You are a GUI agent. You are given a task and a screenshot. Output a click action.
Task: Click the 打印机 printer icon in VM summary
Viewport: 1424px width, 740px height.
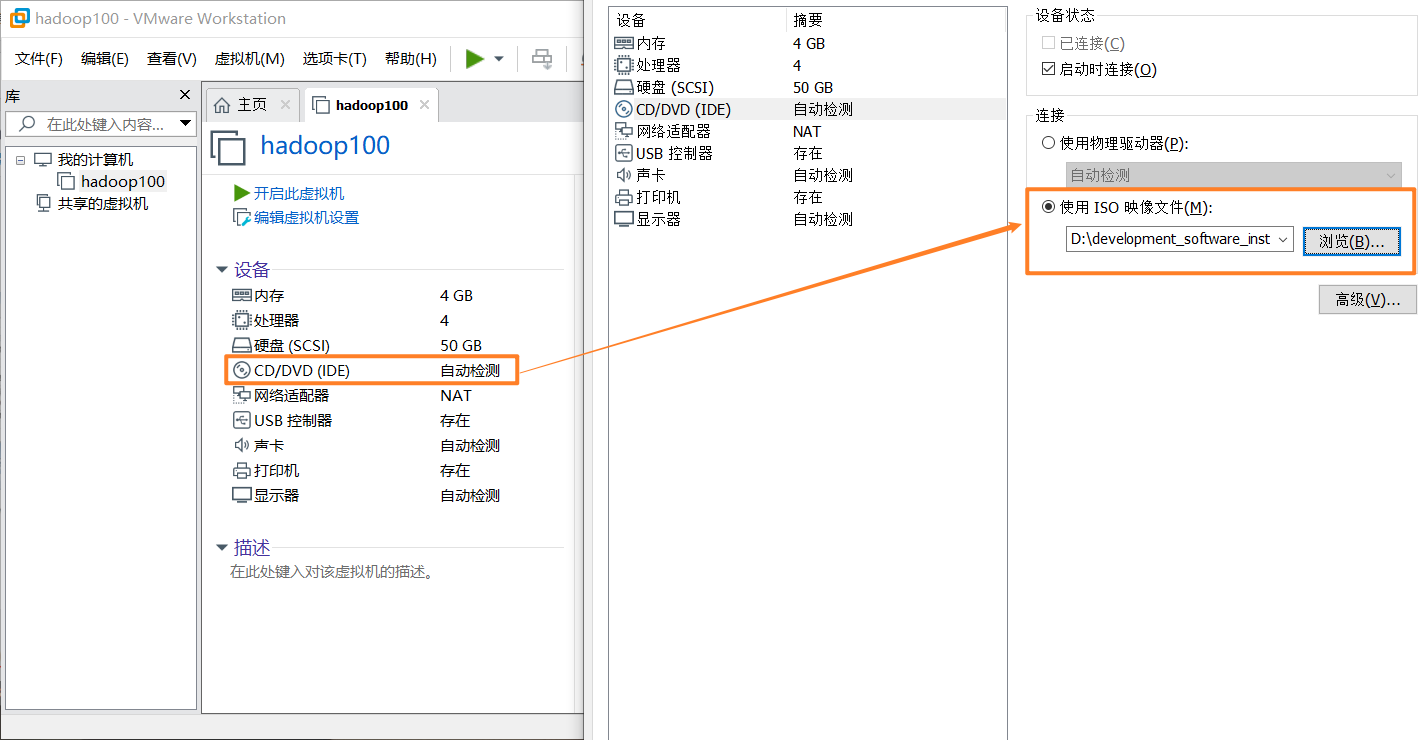(x=241, y=470)
